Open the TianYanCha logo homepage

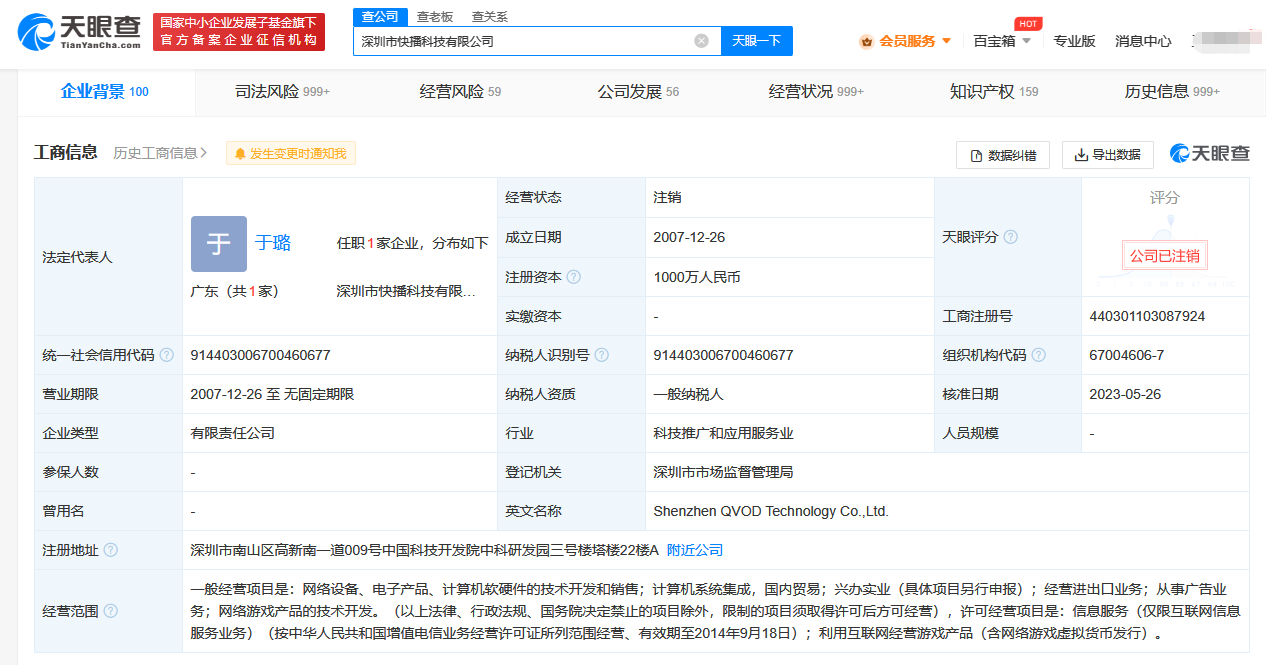coord(79,32)
